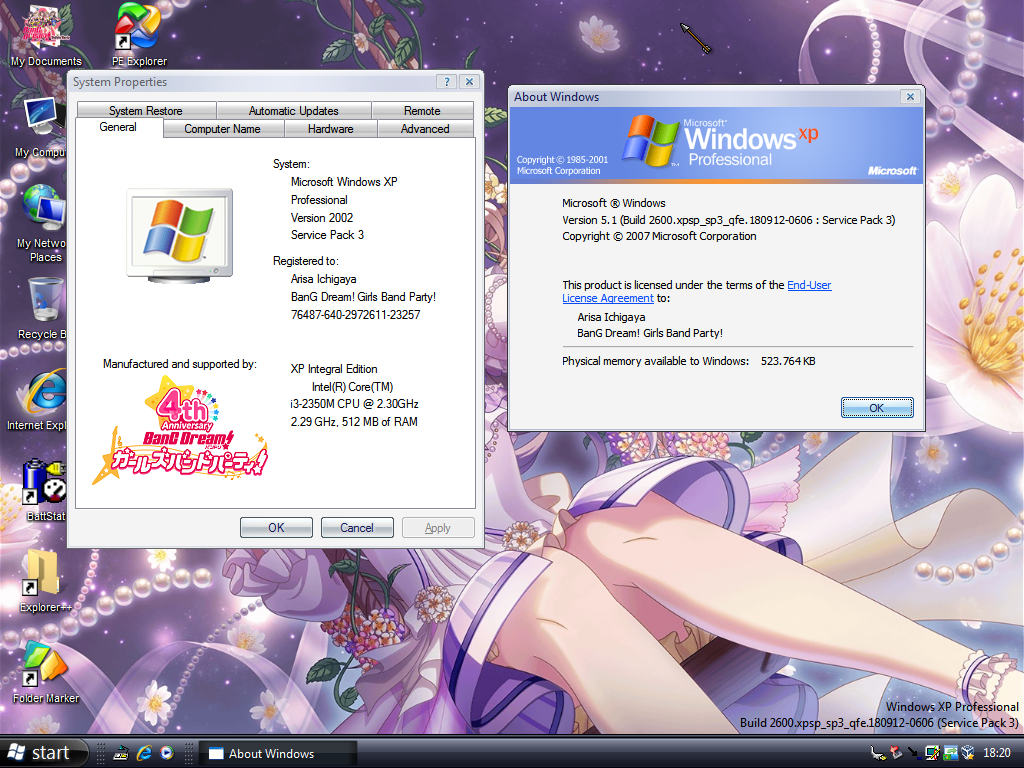
Task: Click System Properties title bar
Action: click(251, 82)
